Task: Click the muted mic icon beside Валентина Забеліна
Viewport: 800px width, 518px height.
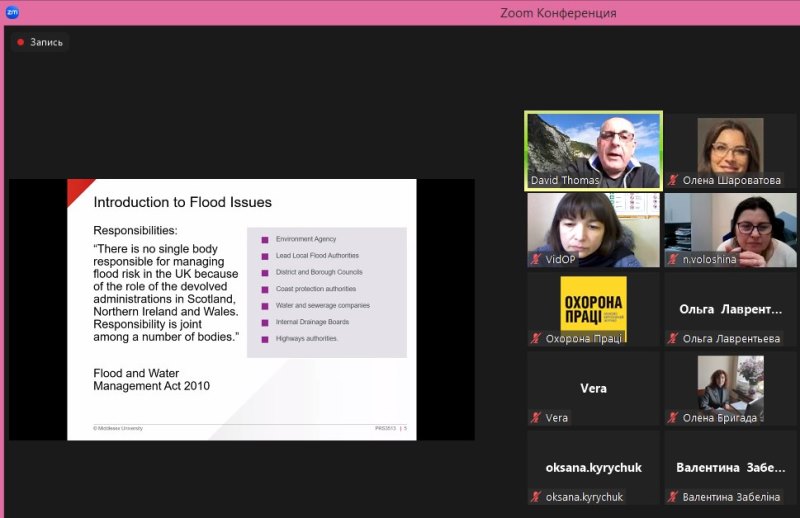Action: pos(673,497)
